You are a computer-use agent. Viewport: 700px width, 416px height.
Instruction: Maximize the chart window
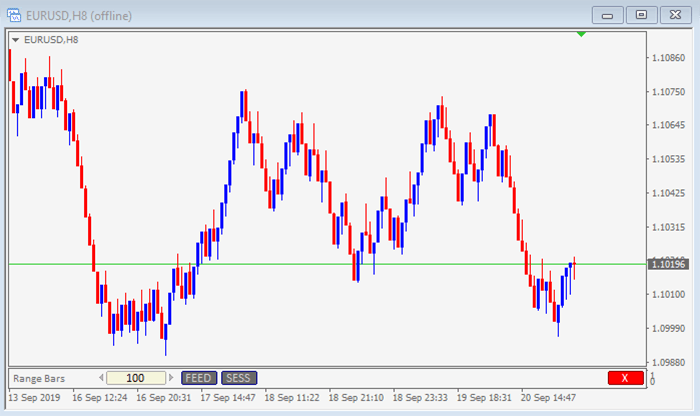(642, 14)
